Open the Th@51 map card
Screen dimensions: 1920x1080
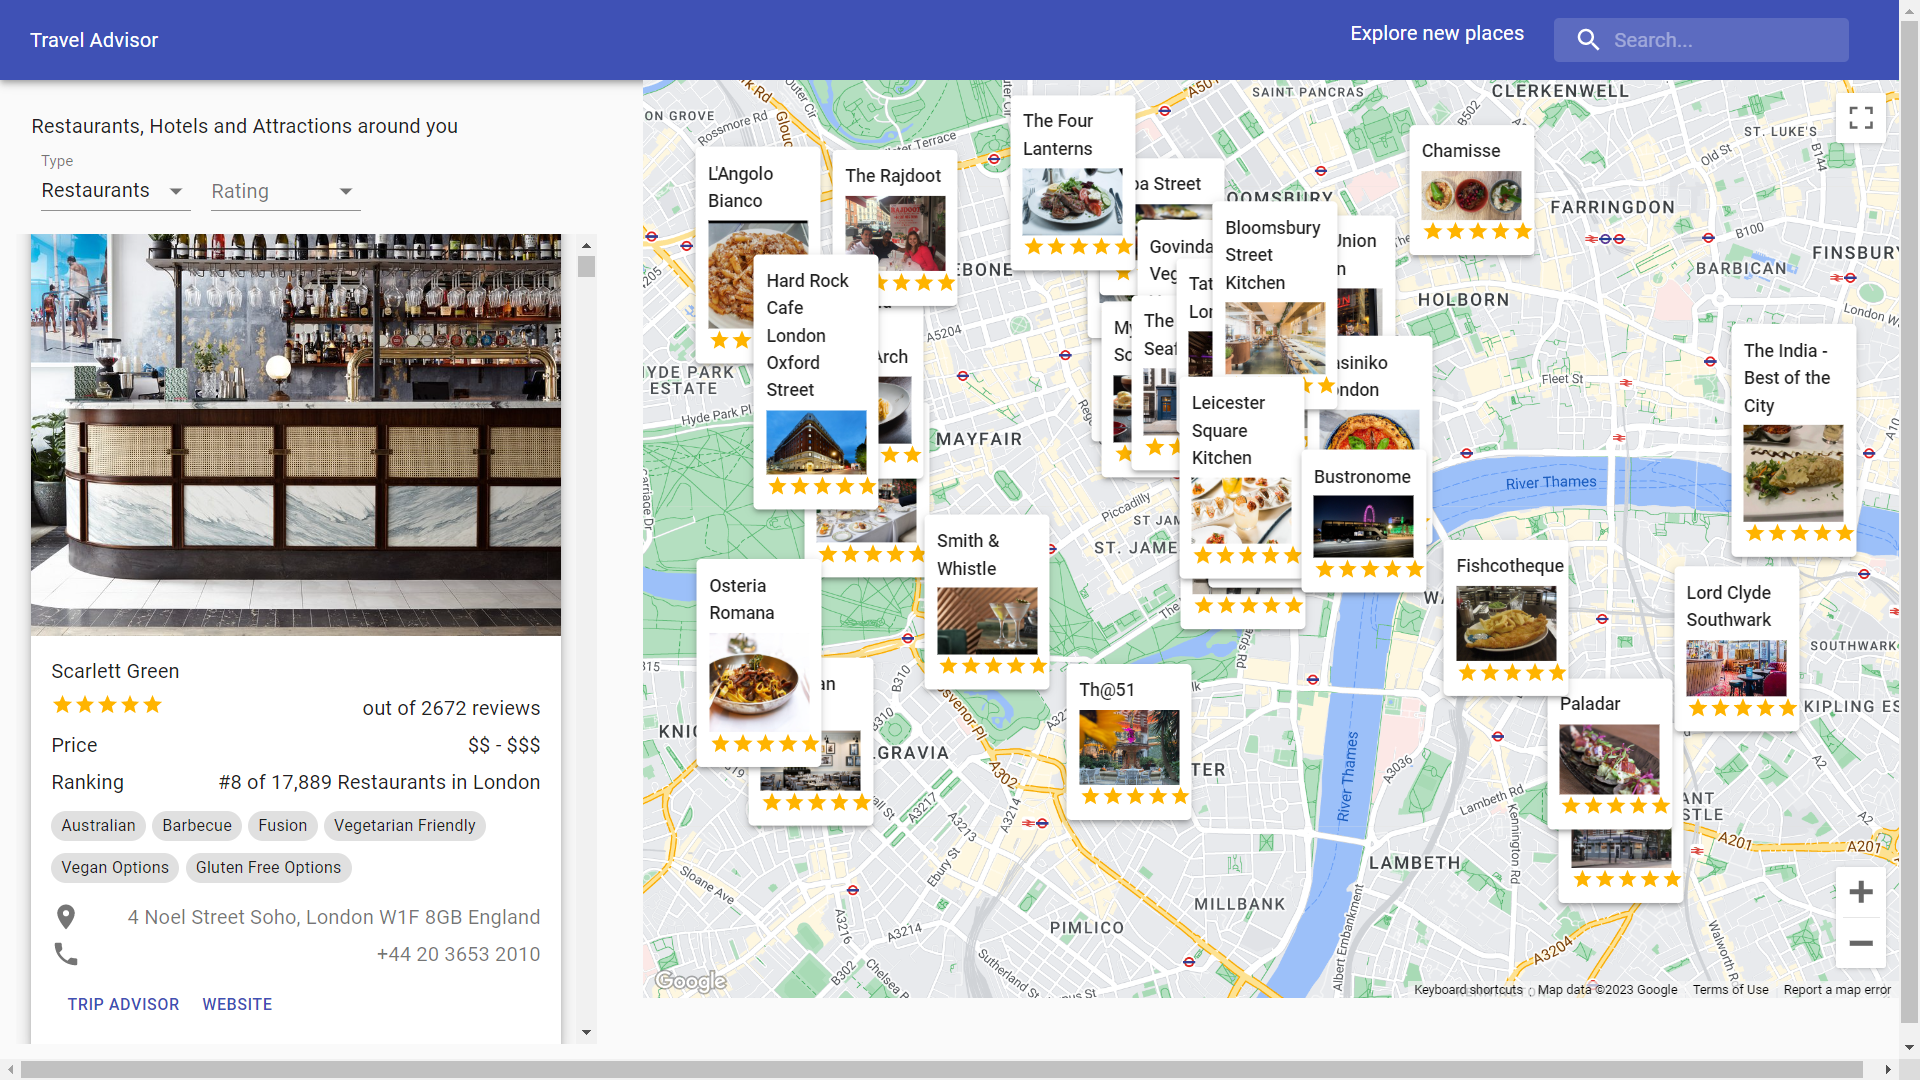coord(1129,742)
